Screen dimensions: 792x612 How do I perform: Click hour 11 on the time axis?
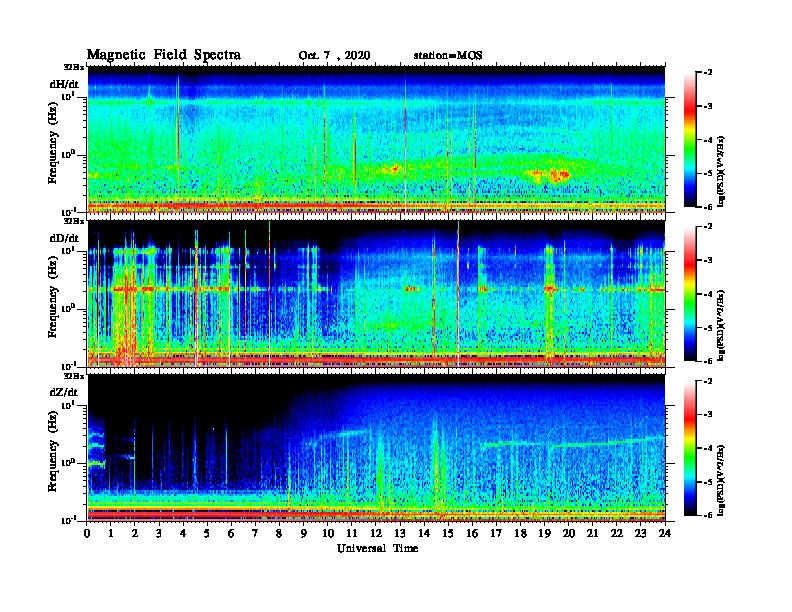point(352,533)
